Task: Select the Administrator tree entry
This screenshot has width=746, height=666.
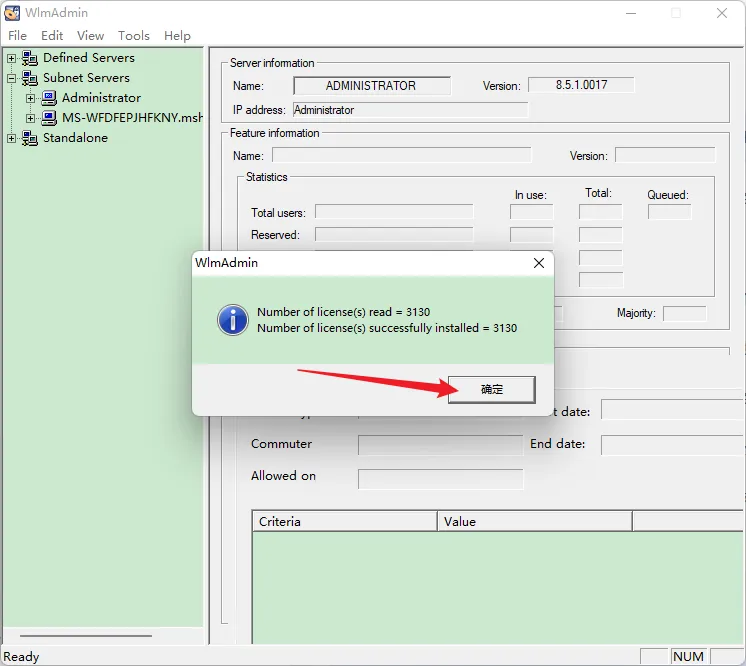Action: [x=101, y=98]
